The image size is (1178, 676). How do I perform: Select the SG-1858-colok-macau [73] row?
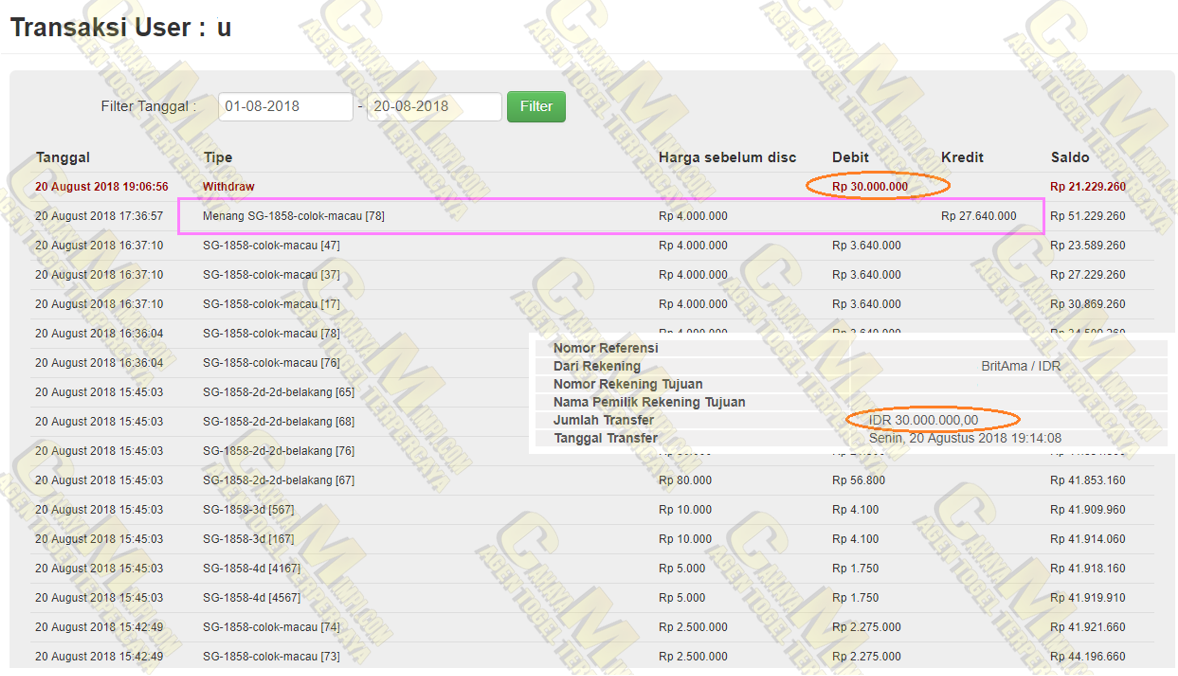click(271, 657)
